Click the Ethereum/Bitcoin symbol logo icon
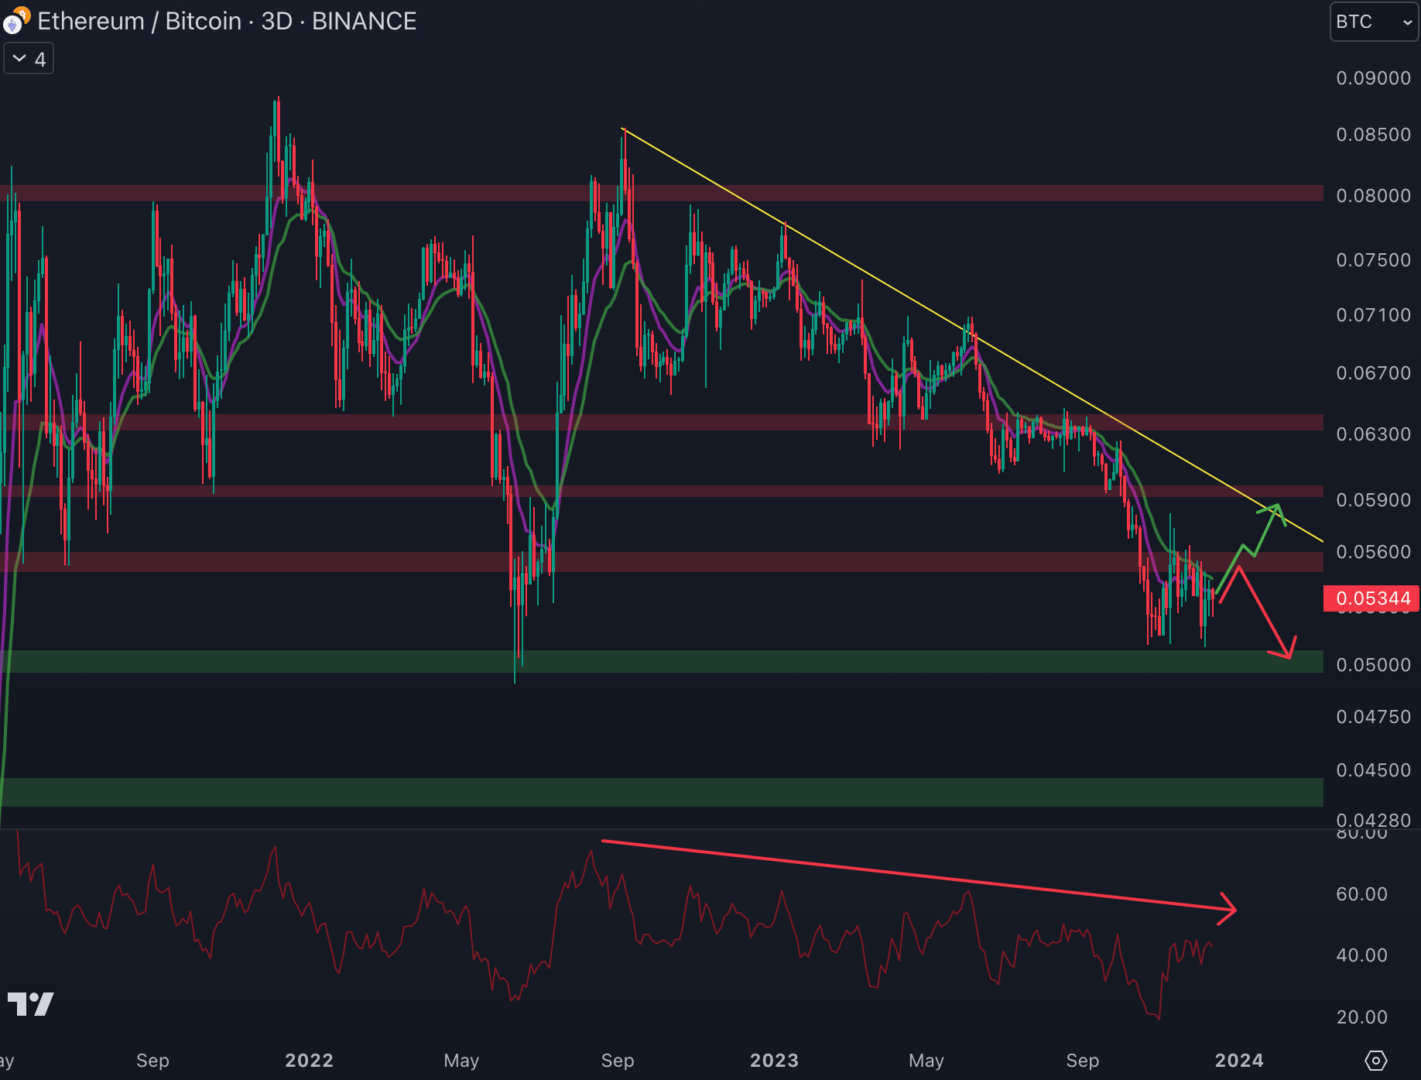Screen dimensions: 1421x1080 [16, 21]
